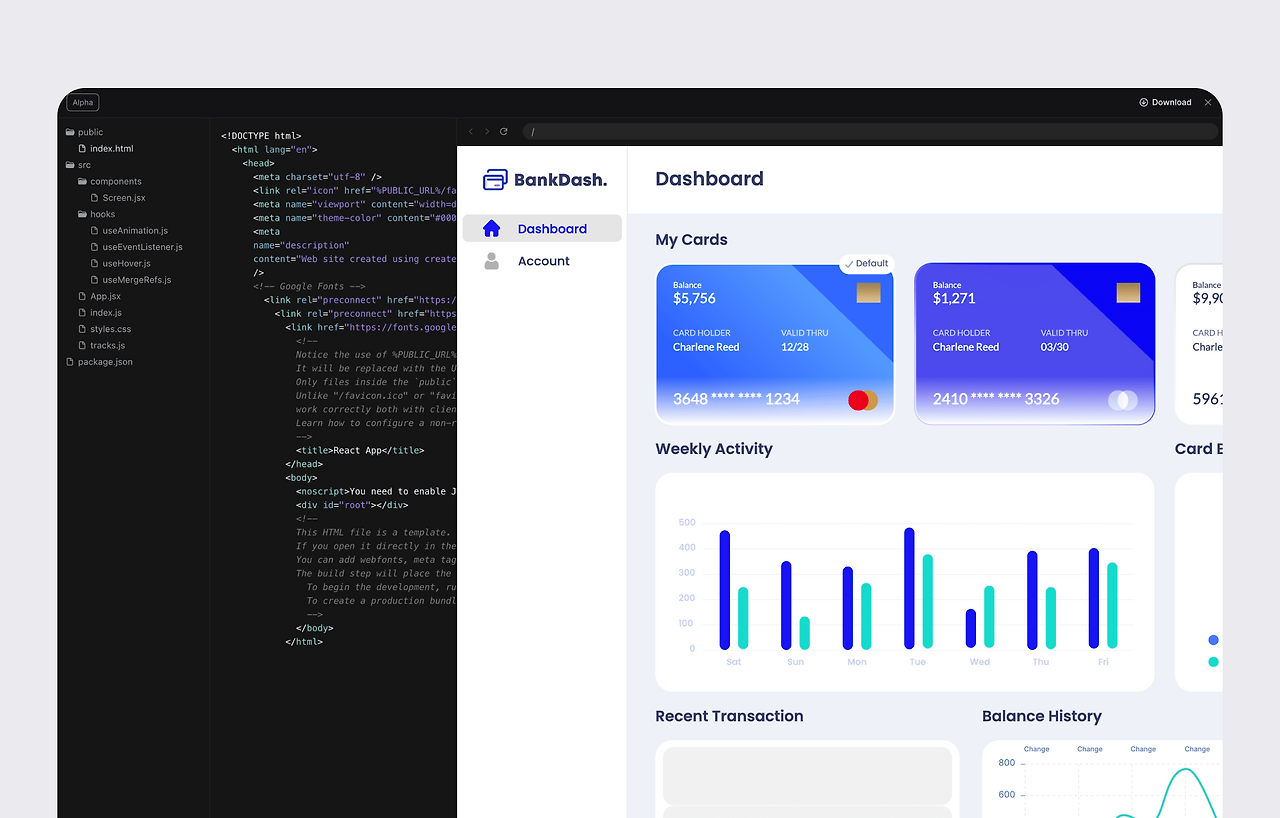Click the gold chip on the $5,756 card
The height and width of the screenshot is (818, 1280).
[868, 293]
